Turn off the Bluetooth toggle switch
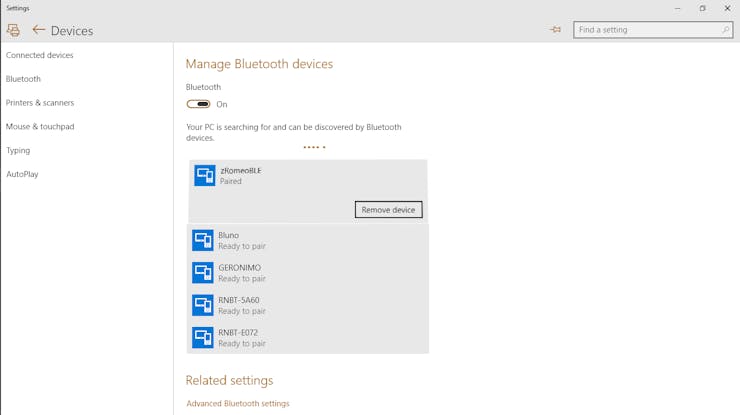 [x=198, y=104]
